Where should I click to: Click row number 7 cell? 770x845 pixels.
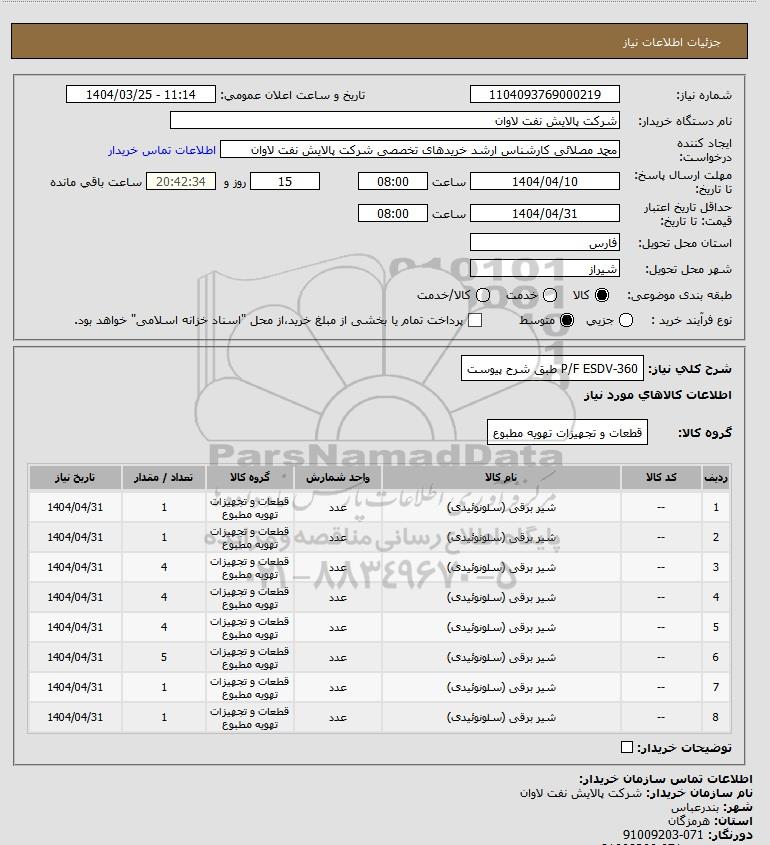click(x=716, y=687)
